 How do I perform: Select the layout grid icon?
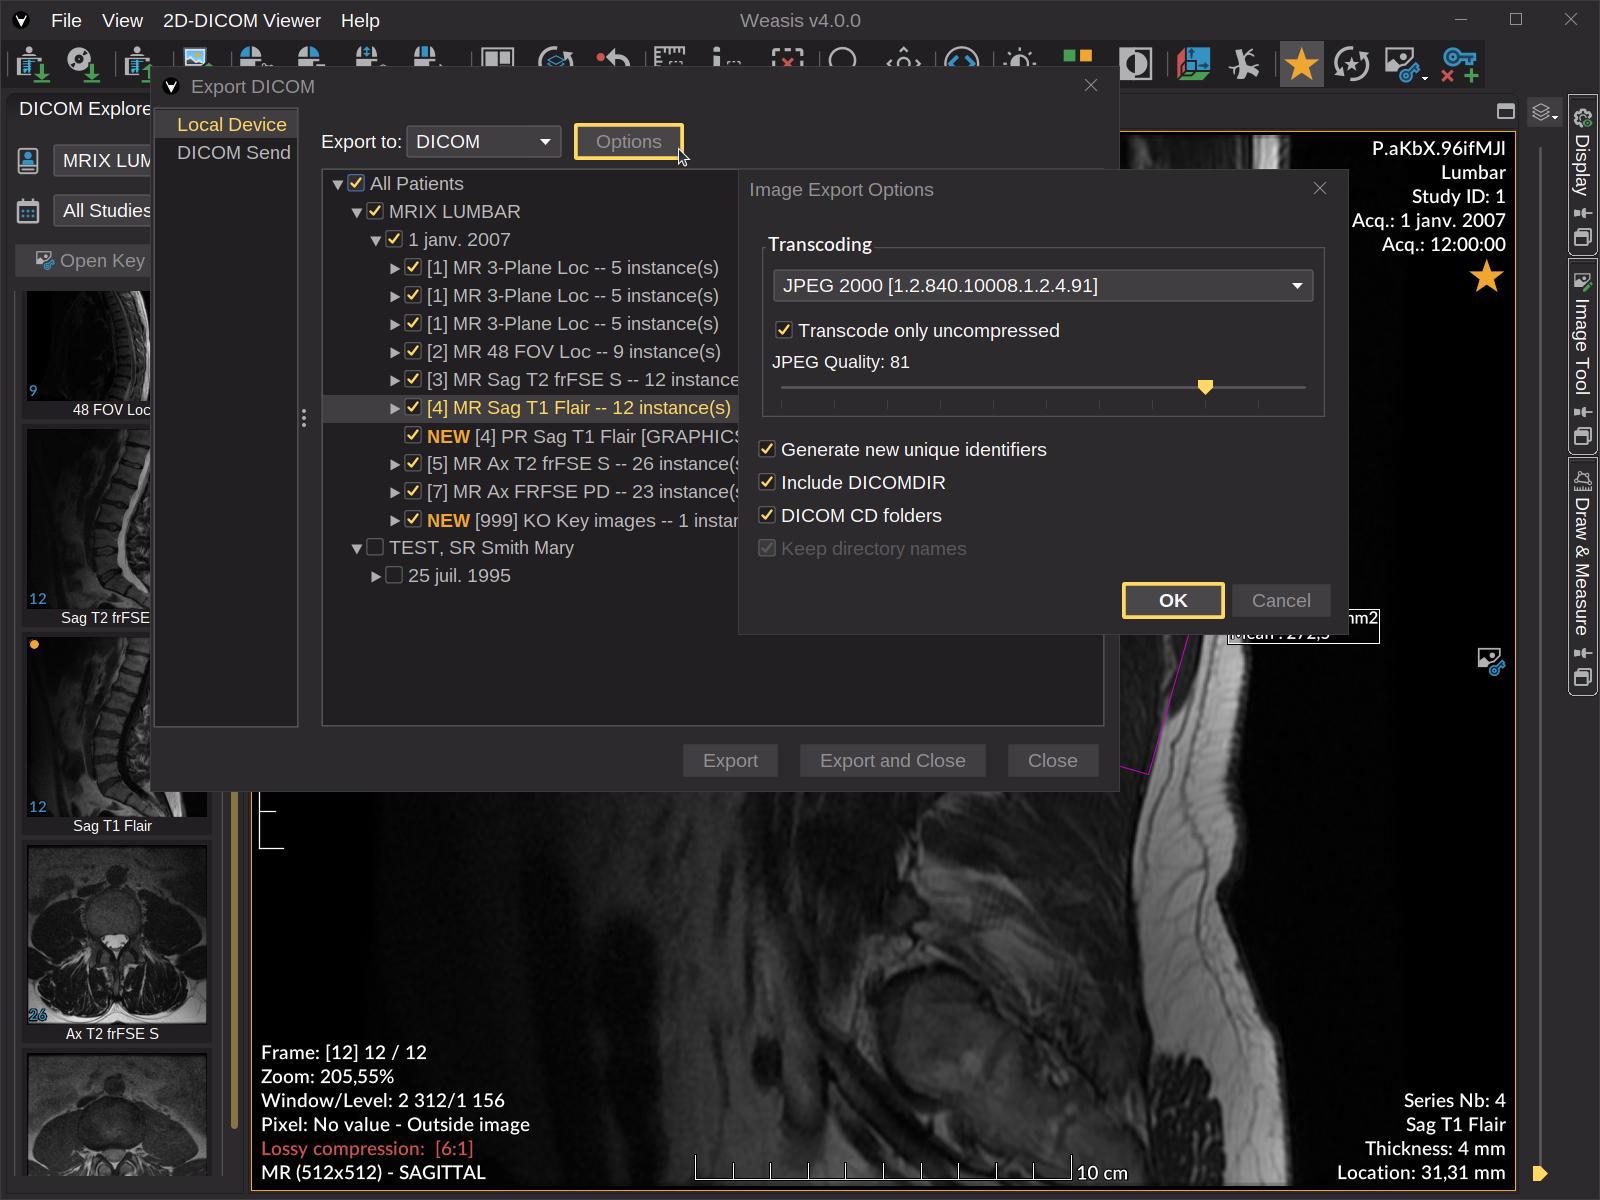pyautogui.click(x=495, y=62)
